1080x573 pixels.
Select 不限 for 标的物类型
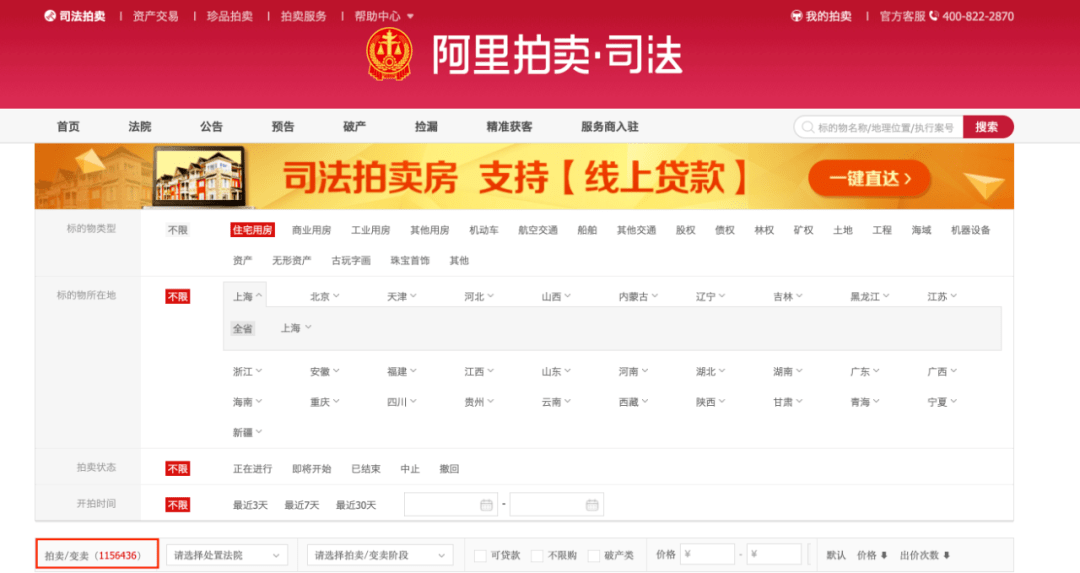click(178, 230)
